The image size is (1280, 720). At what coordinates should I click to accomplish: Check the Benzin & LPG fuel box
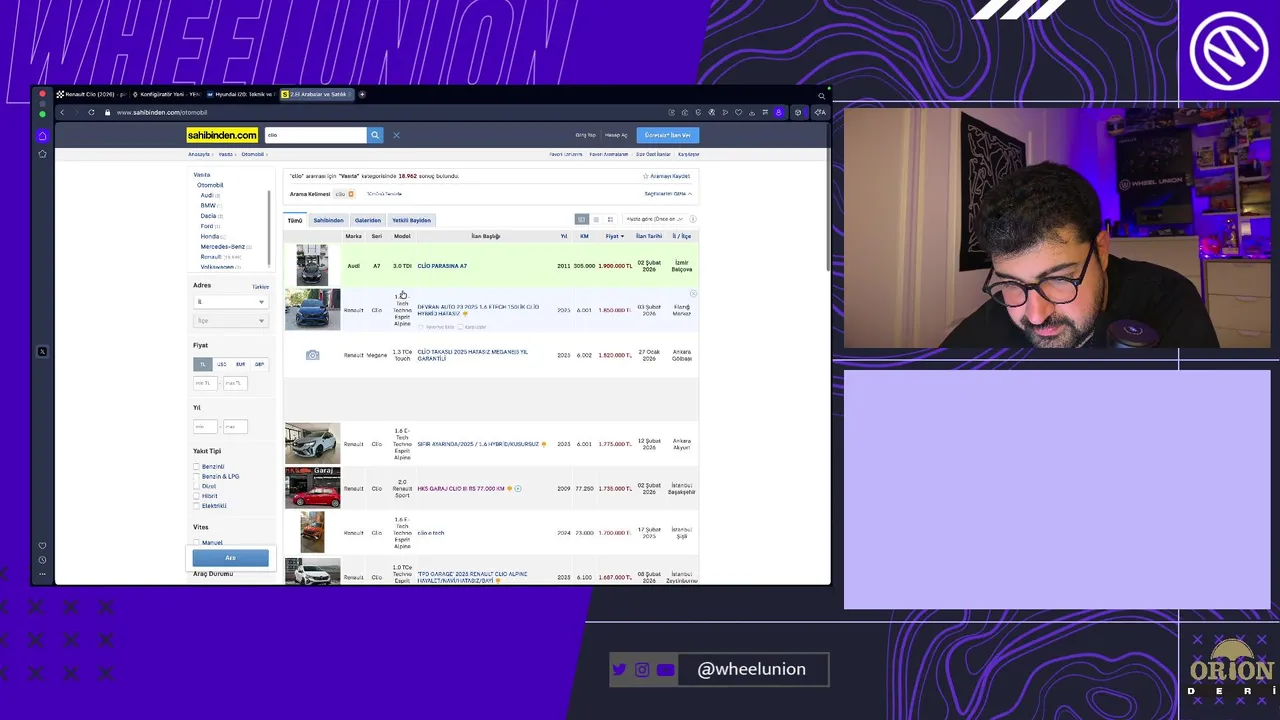click(x=197, y=477)
